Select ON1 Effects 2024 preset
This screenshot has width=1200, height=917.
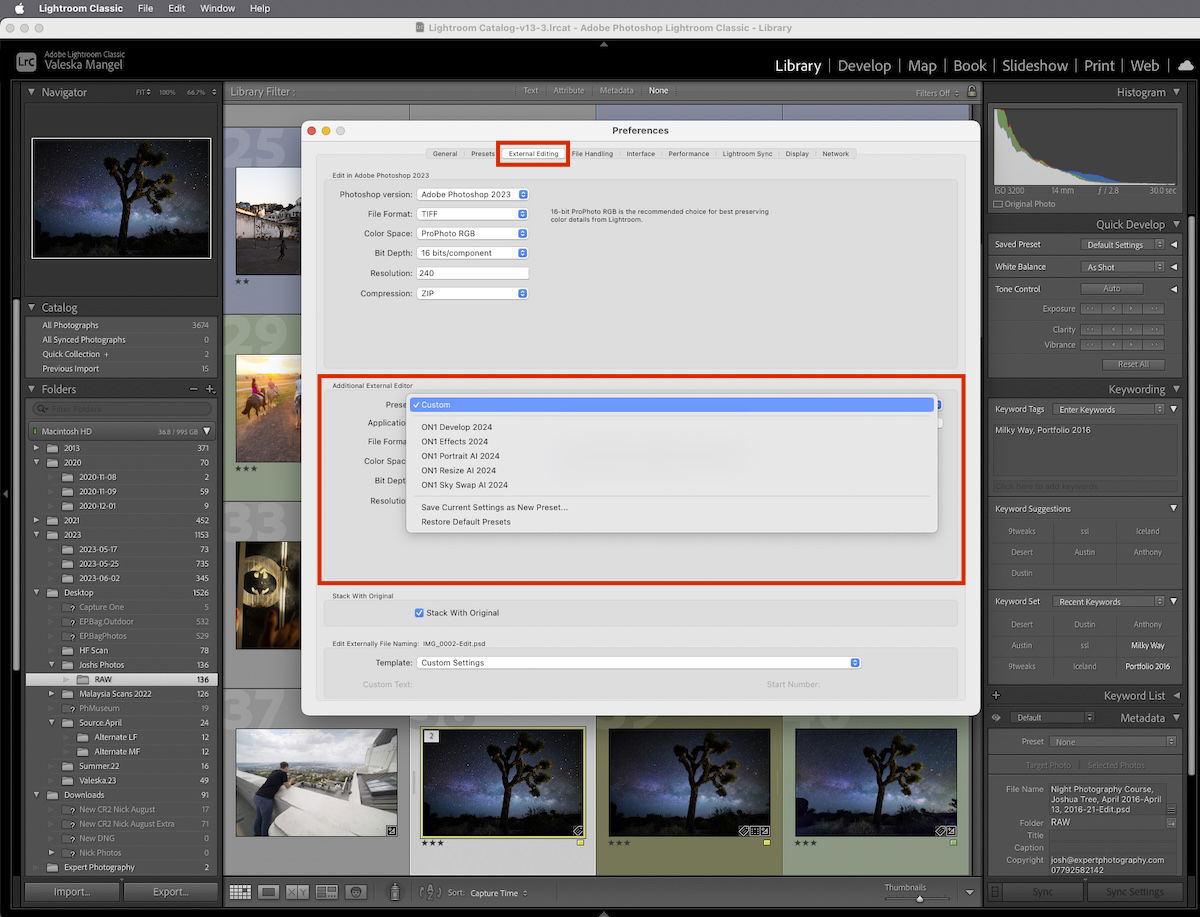point(455,441)
